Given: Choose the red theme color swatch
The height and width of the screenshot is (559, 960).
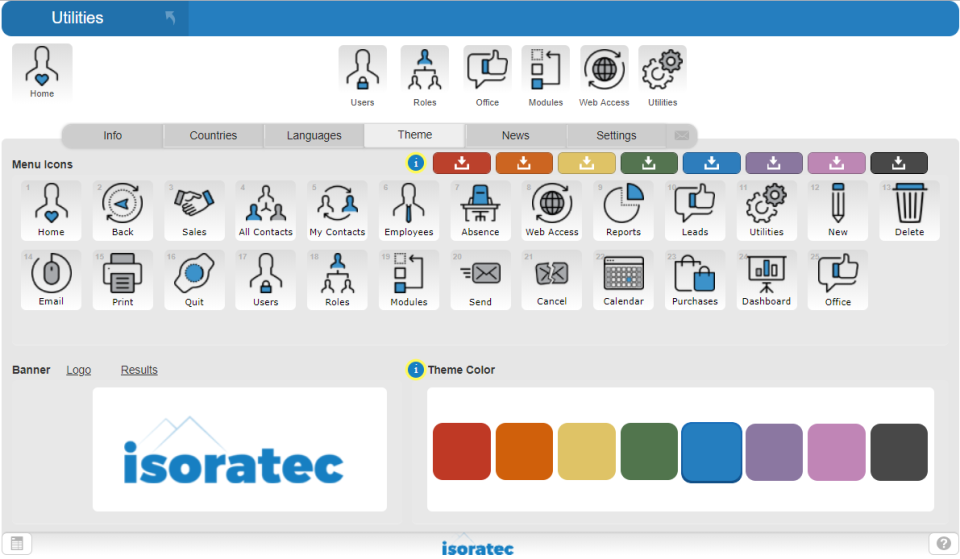Looking at the screenshot, I should (x=462, y=451).
